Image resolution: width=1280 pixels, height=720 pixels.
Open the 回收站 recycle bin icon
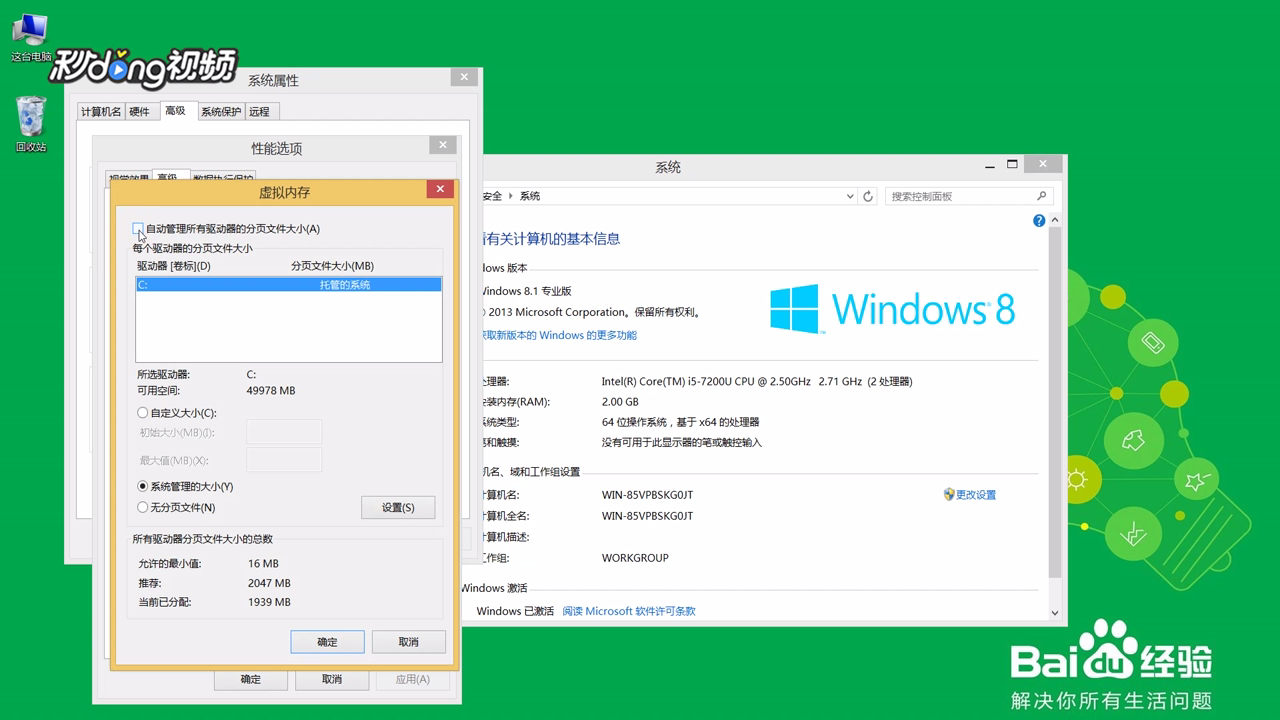[31, 124]
